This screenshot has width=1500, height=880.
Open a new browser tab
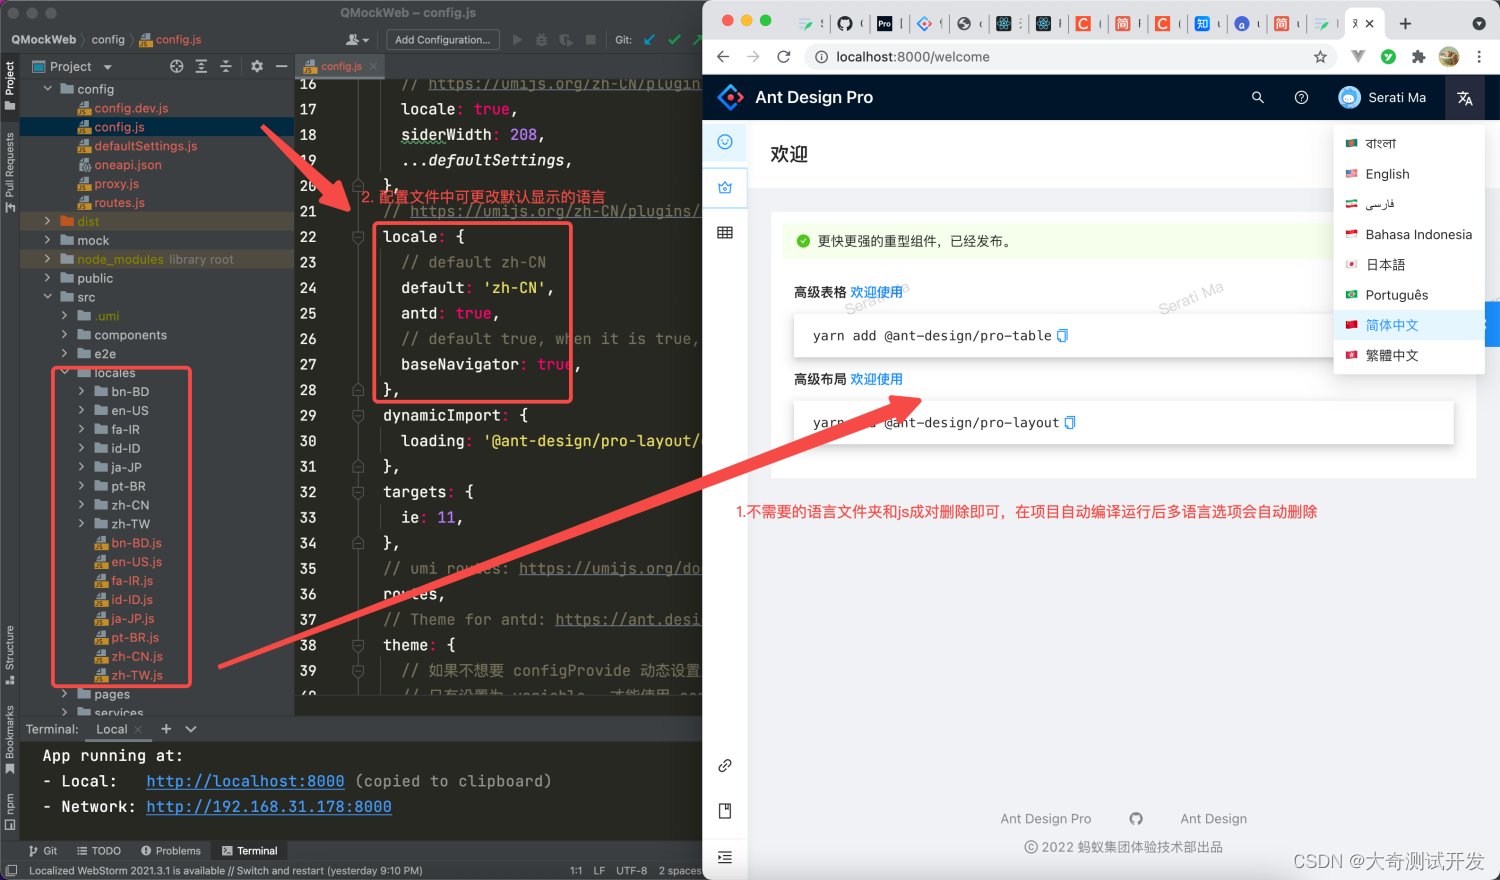(1405, 23)
